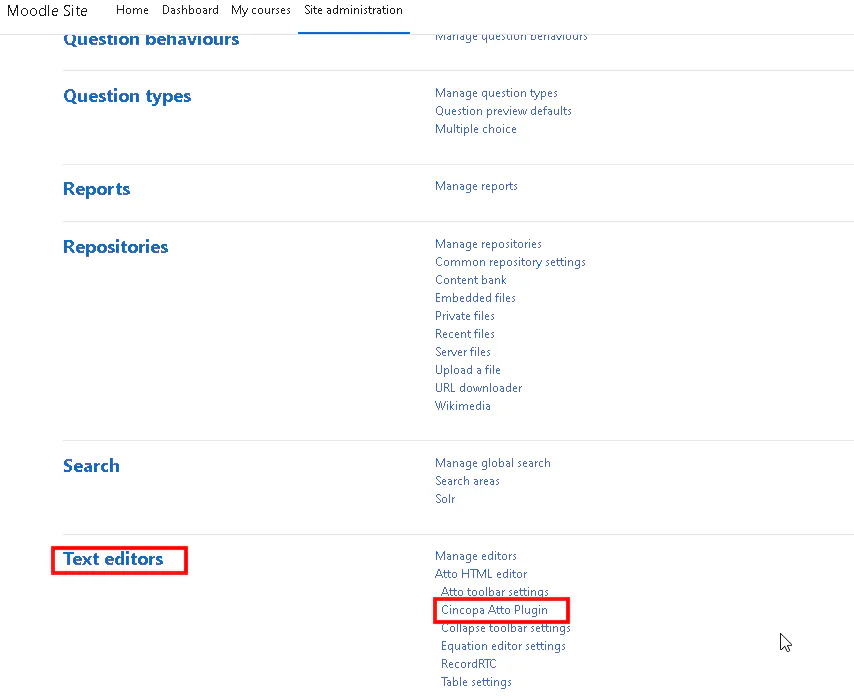Viewport: 854px width, 698px height.
Task: Open the Reports category heading
Action: click(97, 189)
